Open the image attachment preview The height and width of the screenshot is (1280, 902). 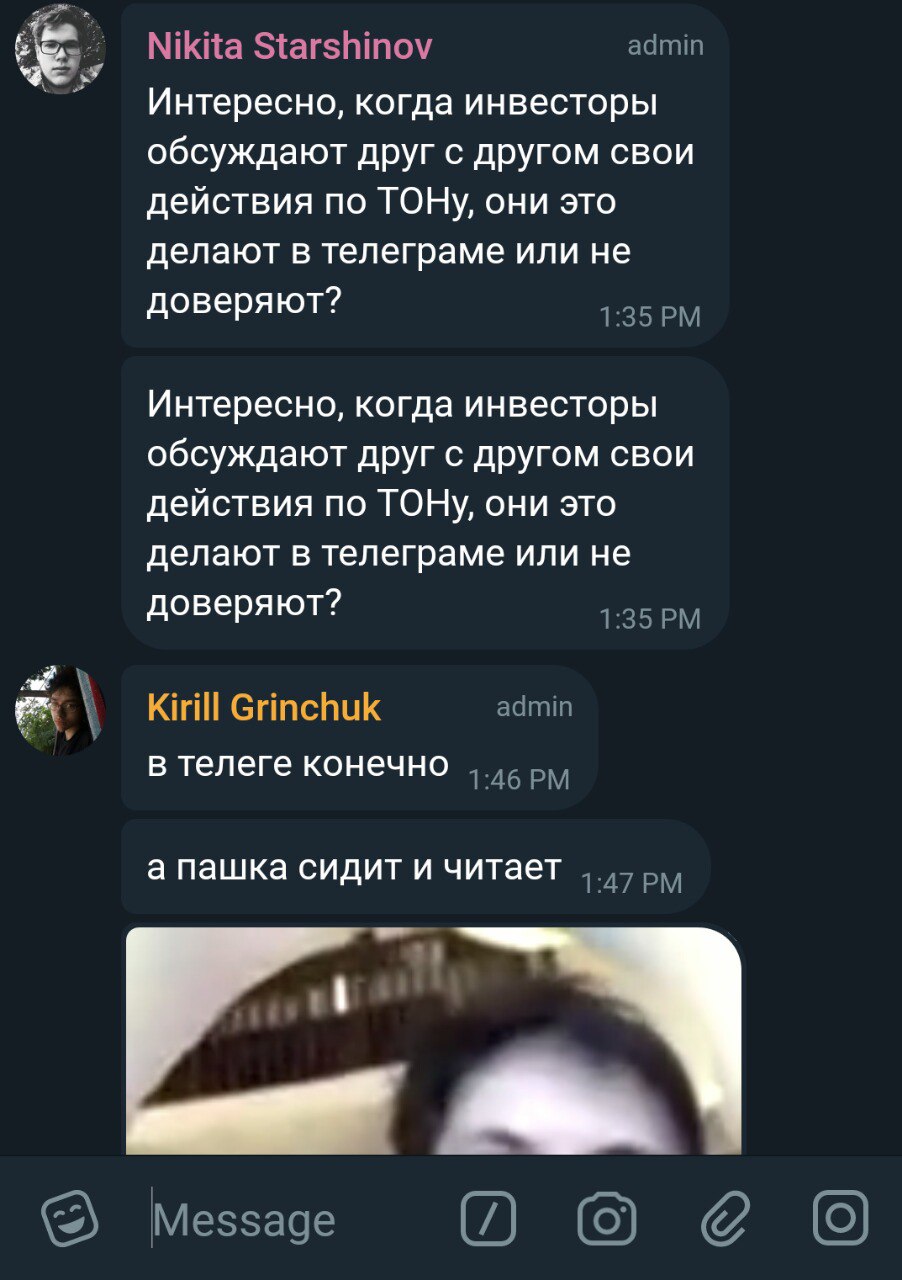pos(434,1040)
